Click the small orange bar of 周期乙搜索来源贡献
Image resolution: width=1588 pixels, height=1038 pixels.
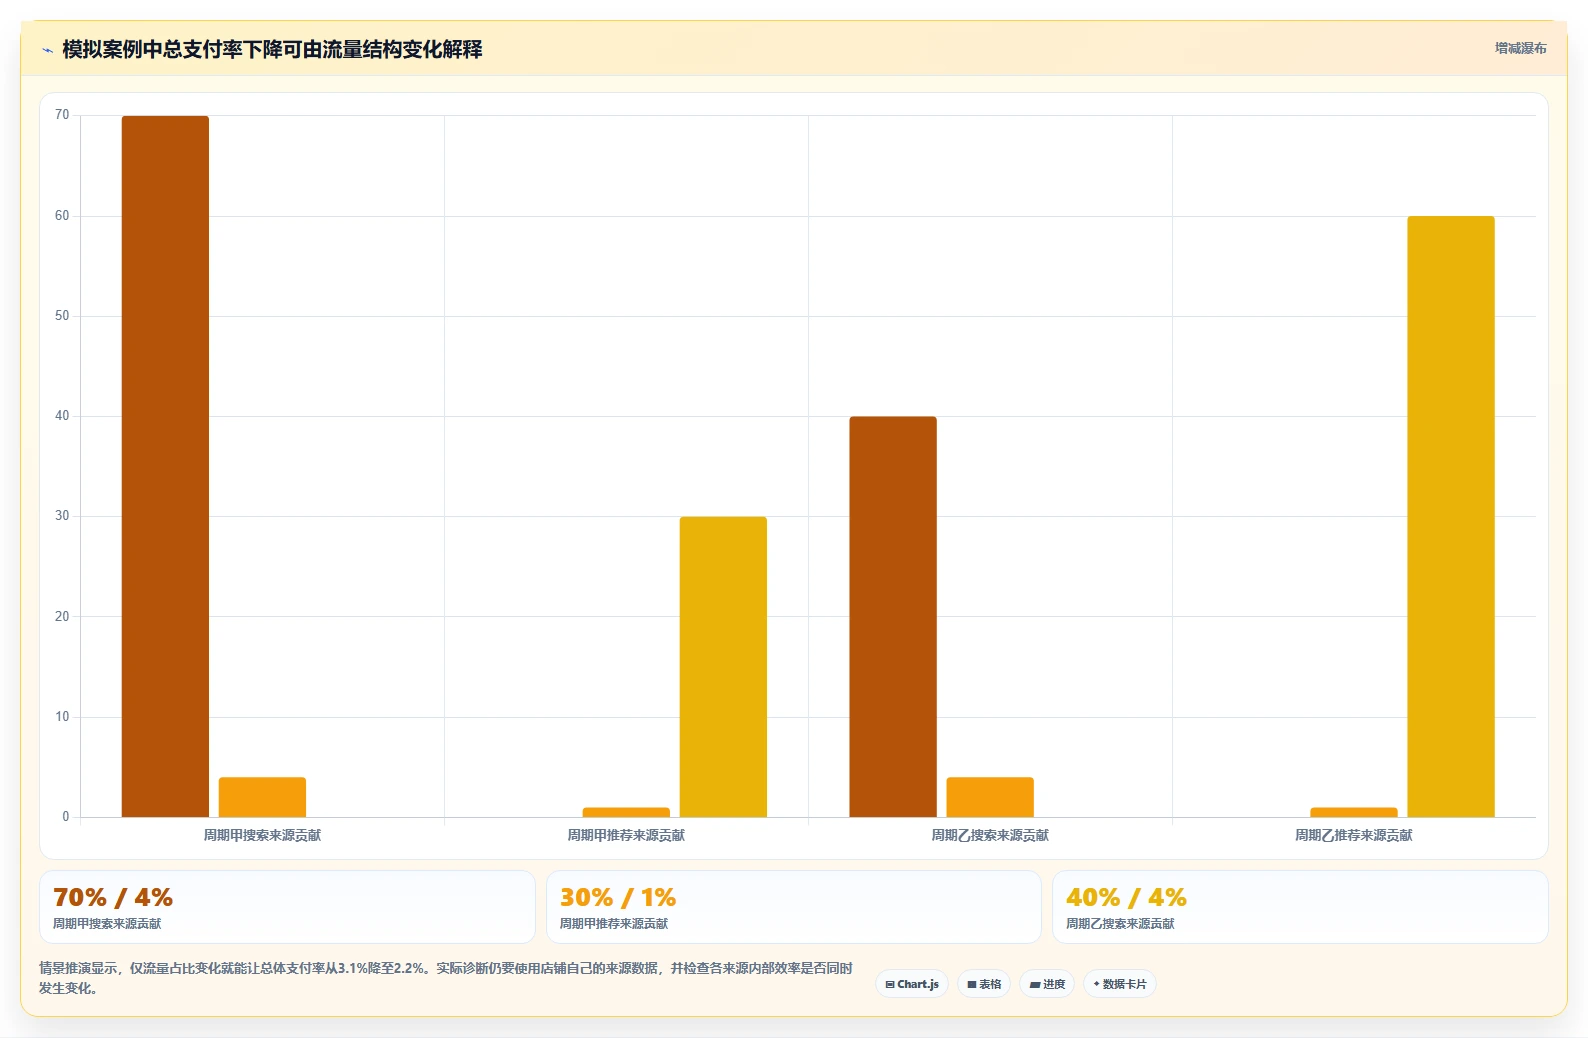click(990, 797)
